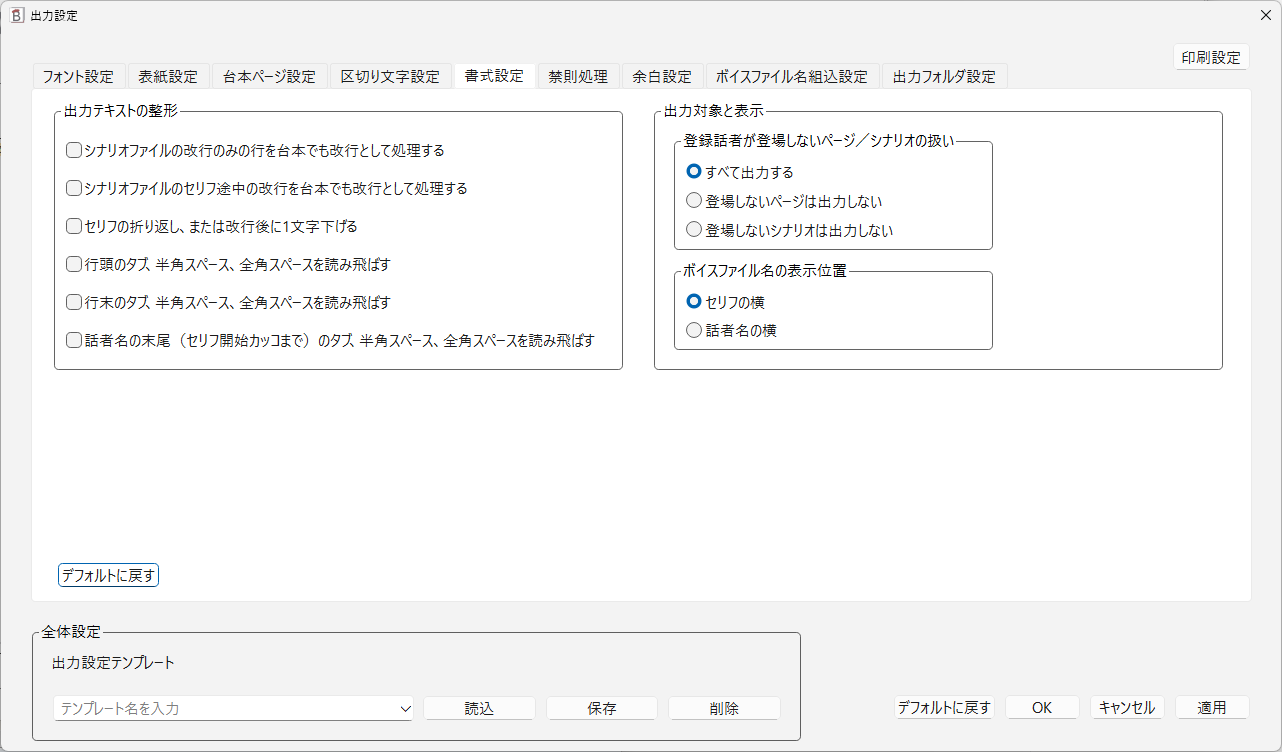Open 印刷設定 in the top right
The image size is (1282, 752).
[1211, 57]
